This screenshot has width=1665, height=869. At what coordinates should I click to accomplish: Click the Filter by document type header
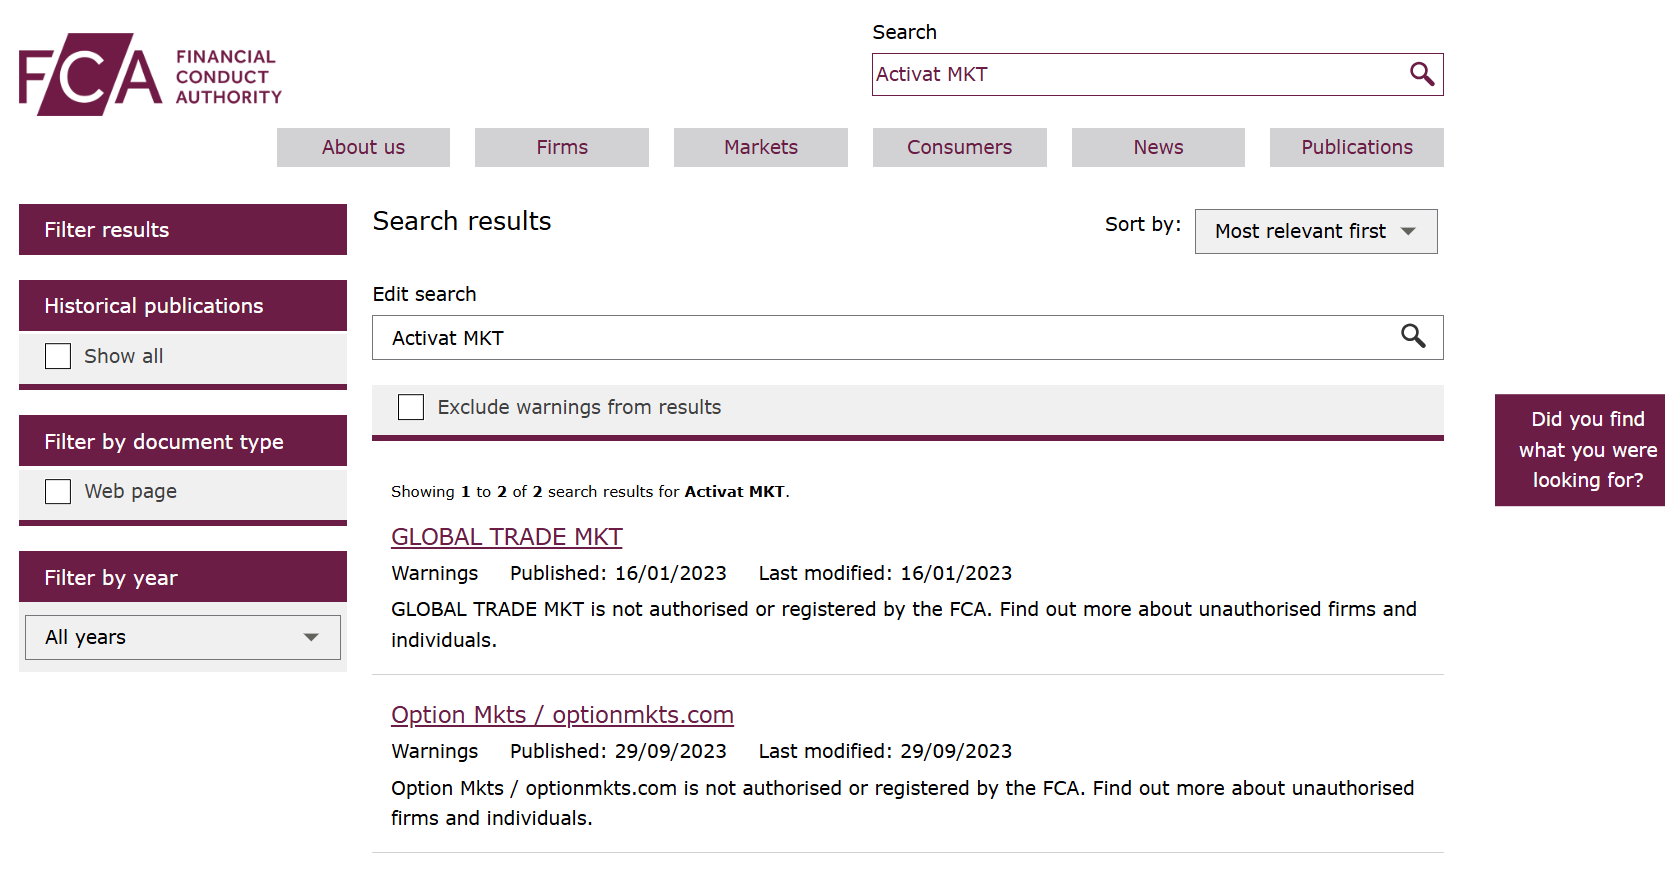coord(183,441)
